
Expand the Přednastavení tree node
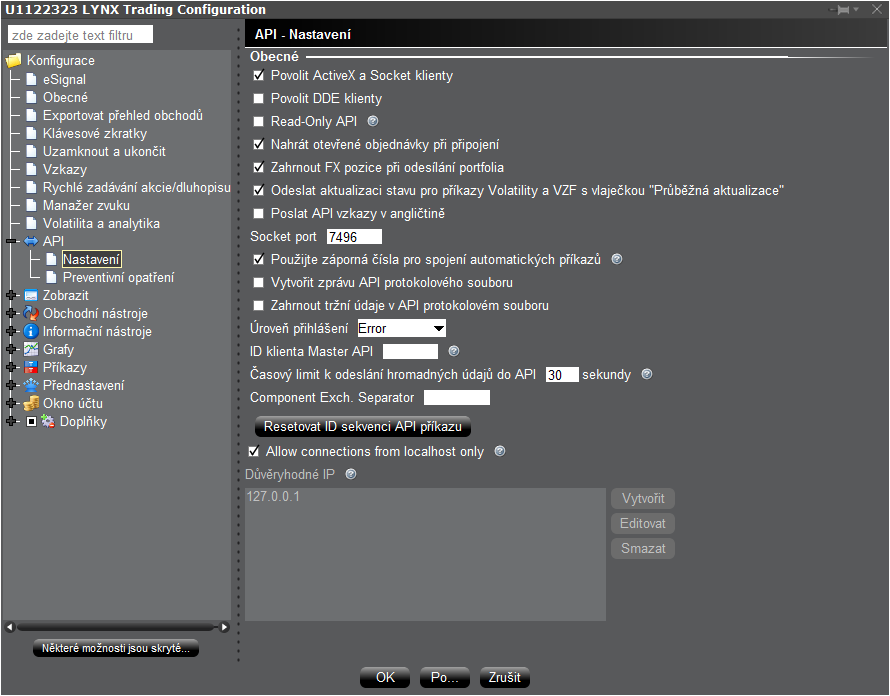(x=11, y=385)
